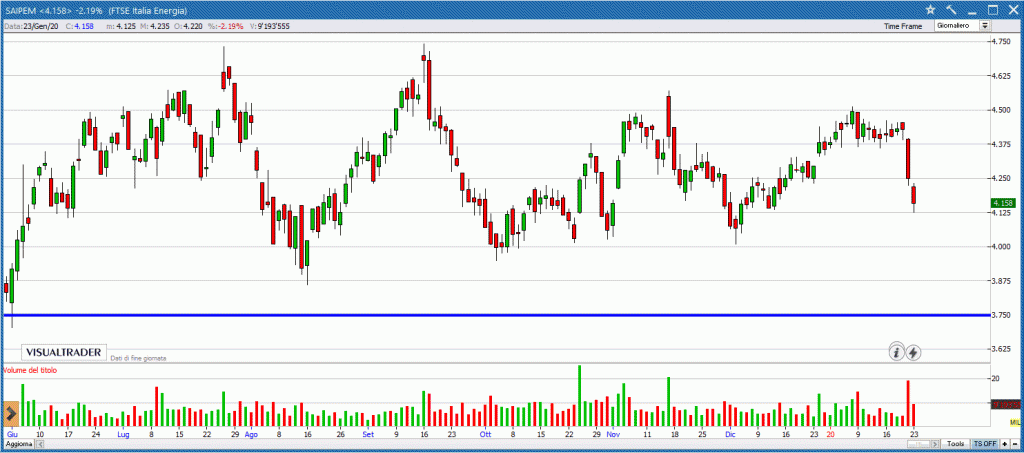Zoom out with the minus button
The height and width of the screenshot is (453, 1024).
pyautogui.click(x=1015, y=444)
